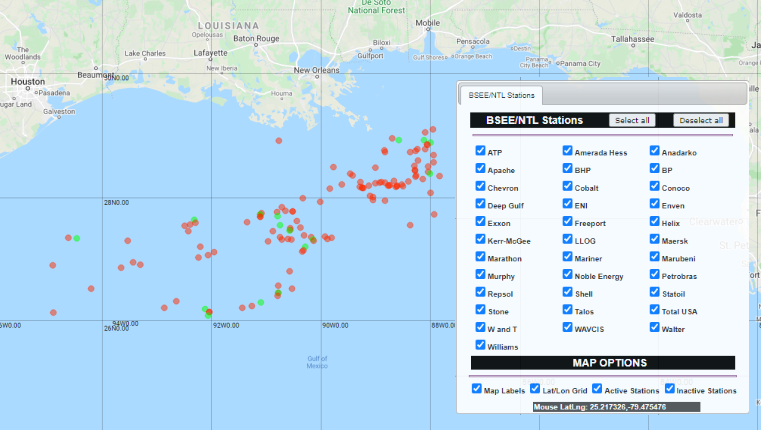
Task: Uncheck the ATP station checkbox
Action: (x=480, y=150)
